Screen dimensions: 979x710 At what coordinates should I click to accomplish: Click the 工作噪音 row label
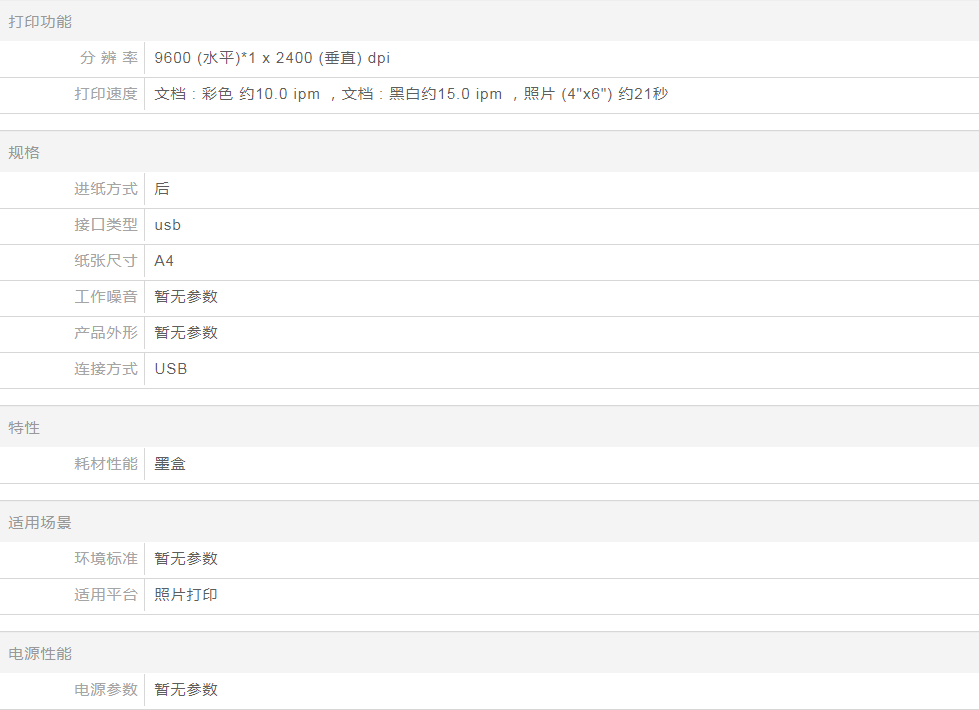tap(106, 297)
